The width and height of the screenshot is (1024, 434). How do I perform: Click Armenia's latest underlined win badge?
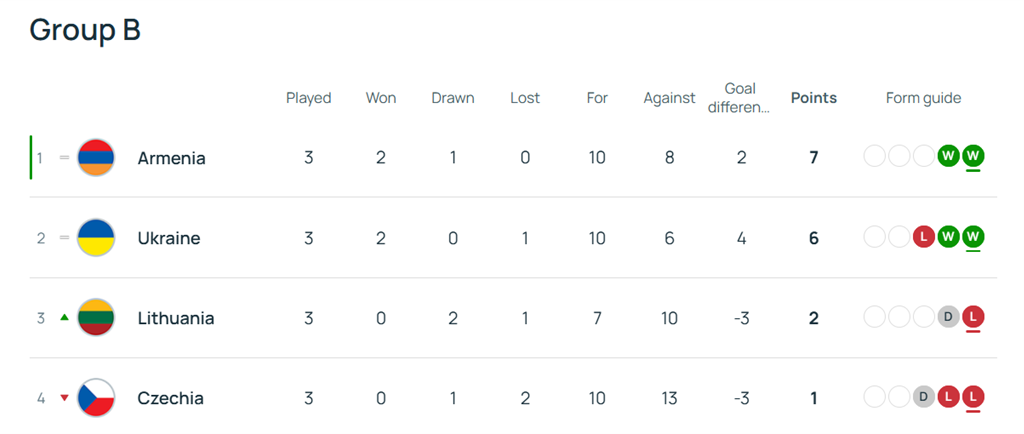(x=973, y=157)
